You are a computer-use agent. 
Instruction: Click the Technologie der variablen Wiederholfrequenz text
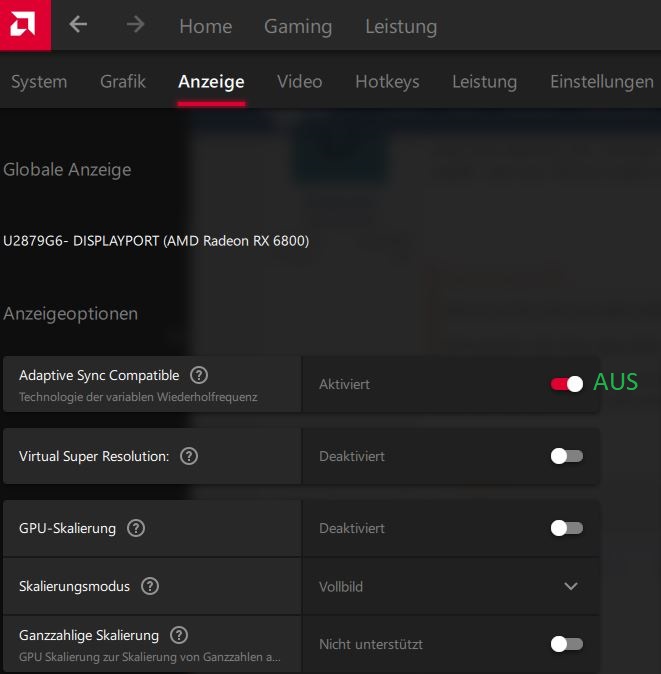[138, 397]
